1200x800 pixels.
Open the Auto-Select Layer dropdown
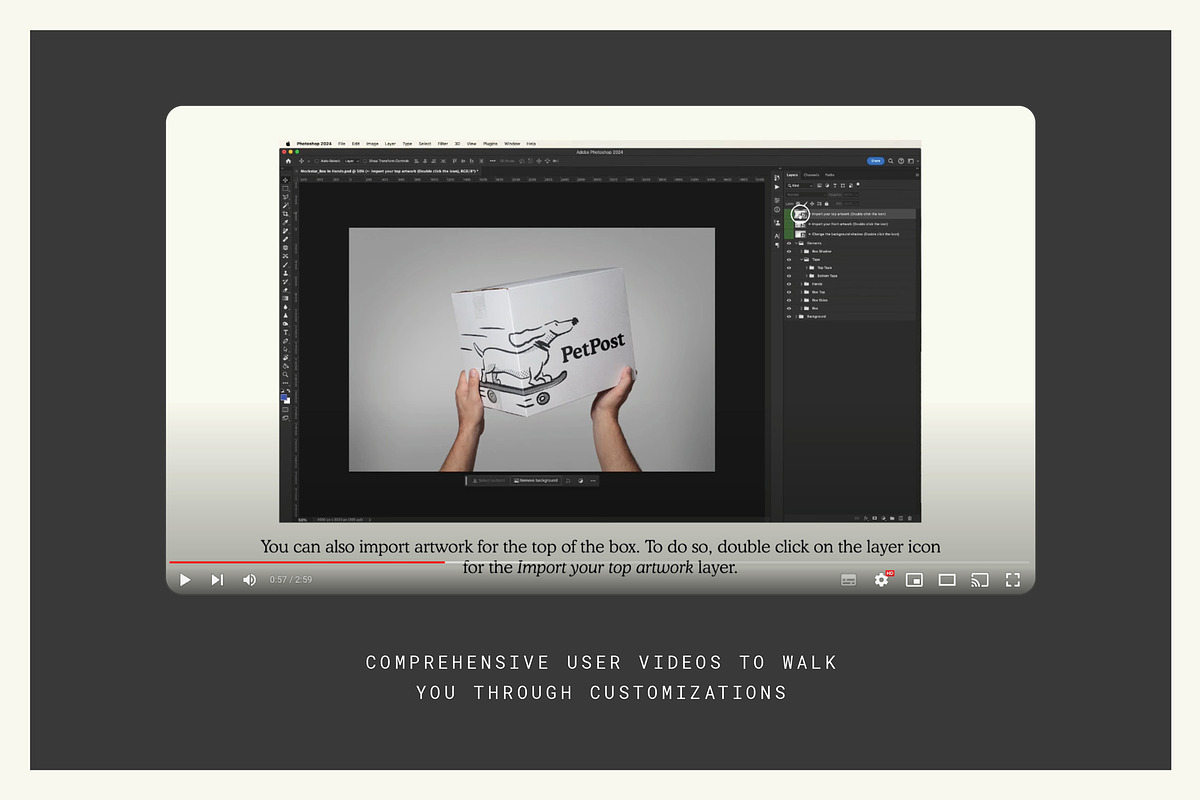pyautogui.click(x=352, y=161)
